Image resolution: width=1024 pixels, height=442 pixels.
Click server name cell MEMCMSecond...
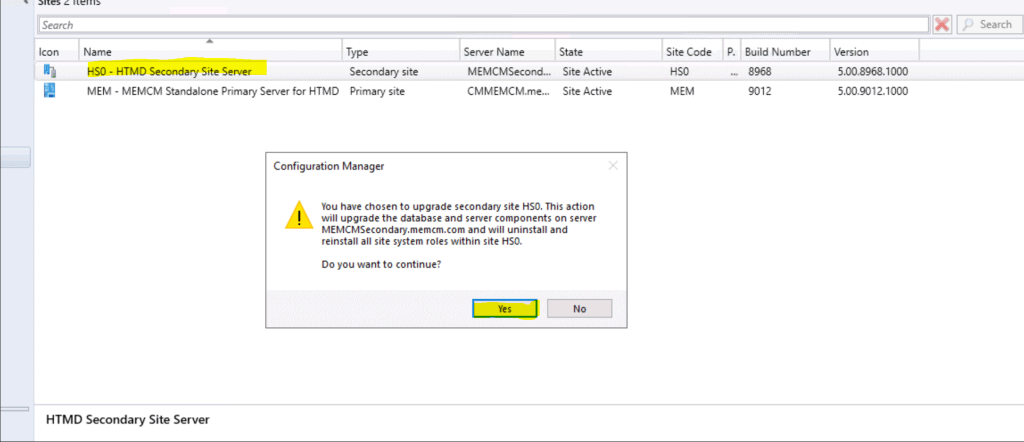509,71
